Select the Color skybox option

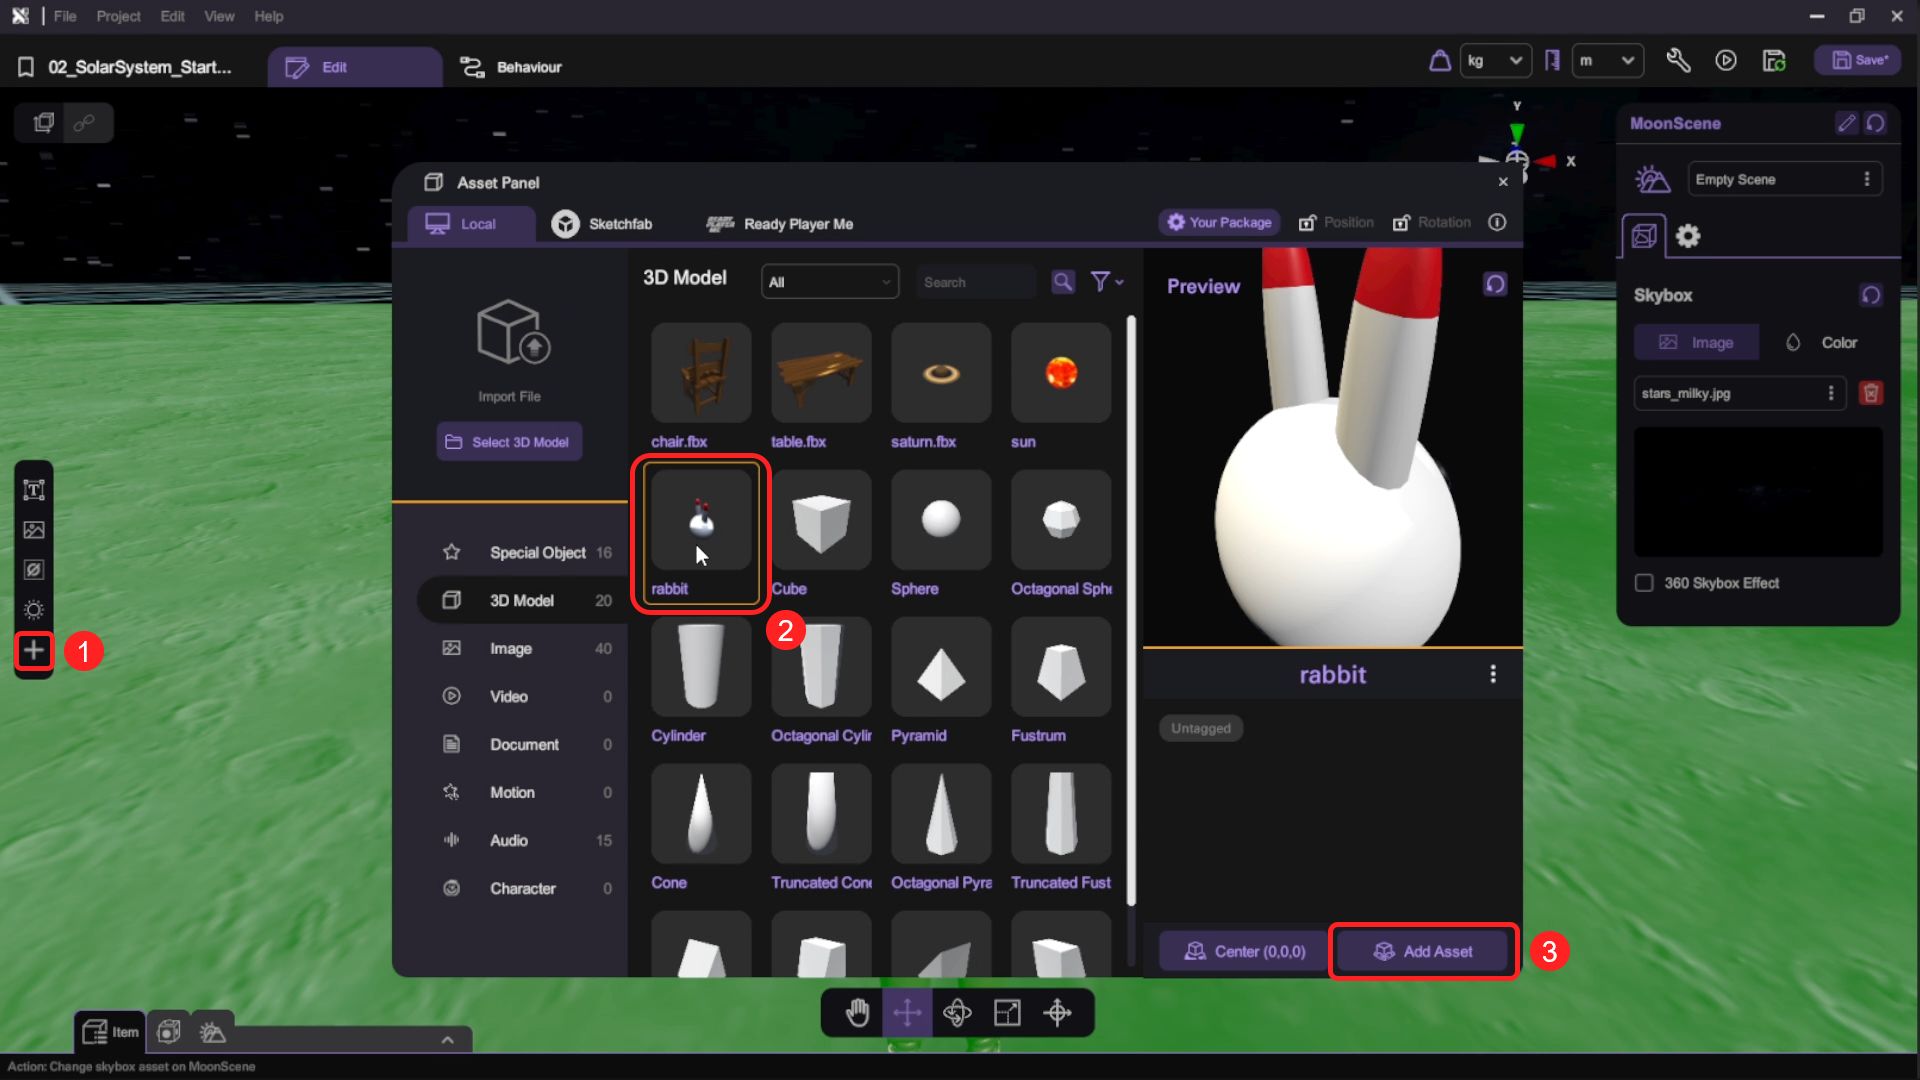coord(1822,343)
